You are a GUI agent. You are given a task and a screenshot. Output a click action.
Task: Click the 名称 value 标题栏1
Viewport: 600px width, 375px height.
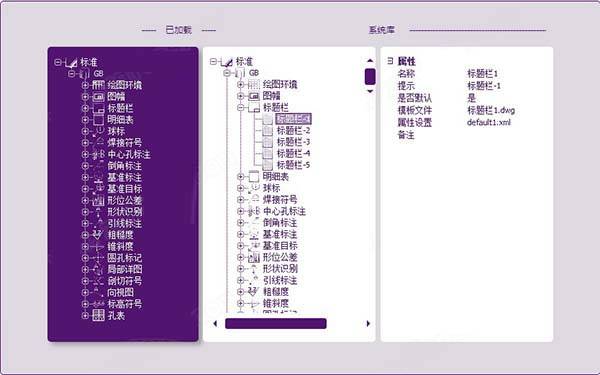[483, 73]
